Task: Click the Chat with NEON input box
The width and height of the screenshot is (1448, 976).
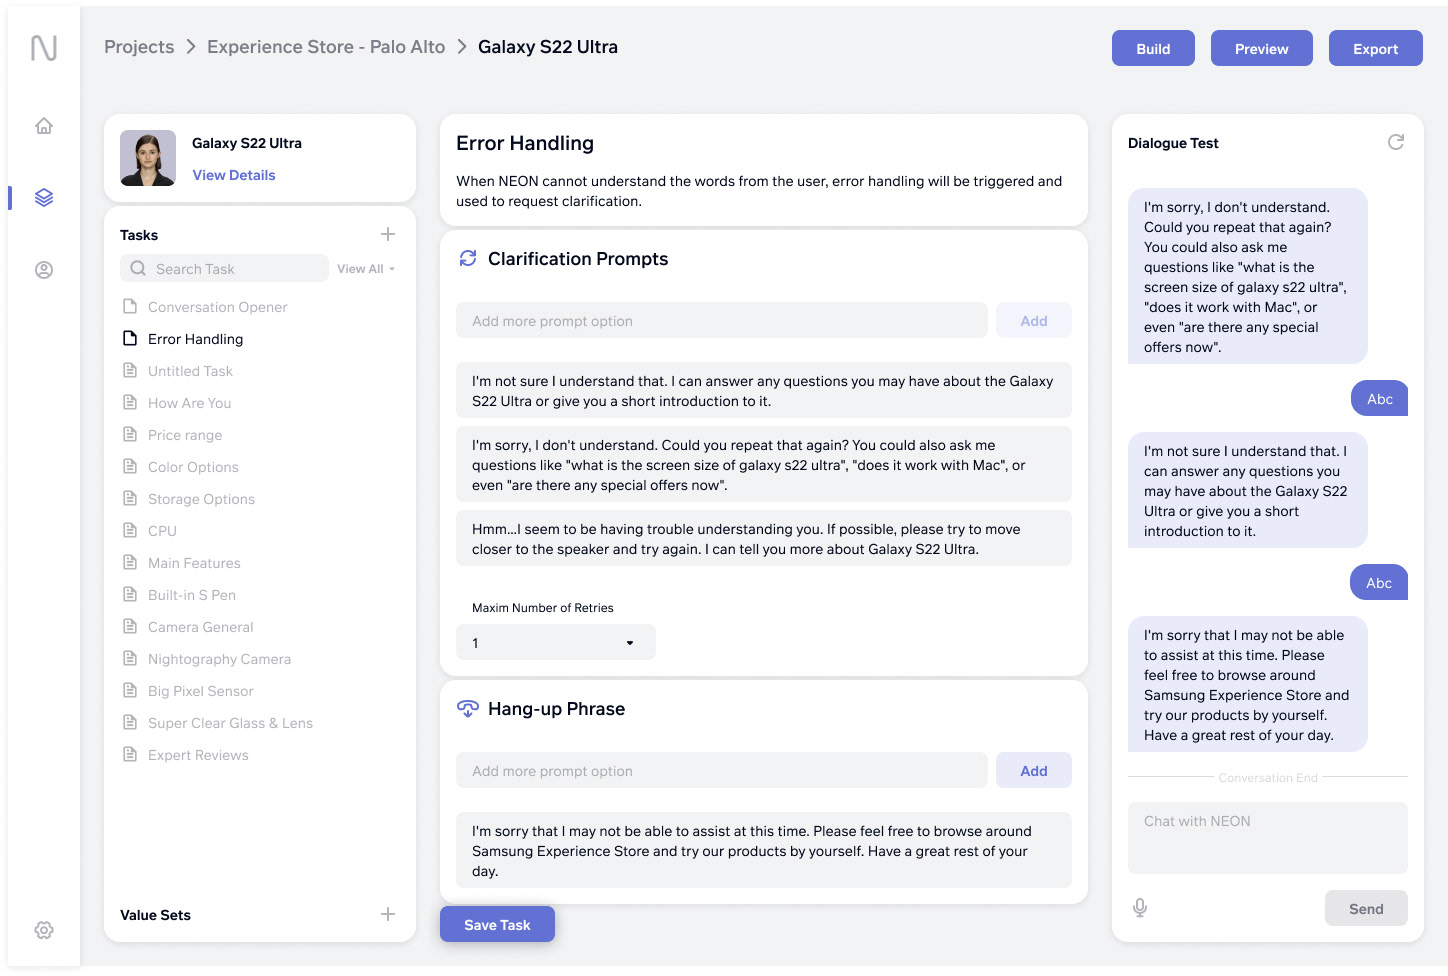Action: [x=1267, y=837]
